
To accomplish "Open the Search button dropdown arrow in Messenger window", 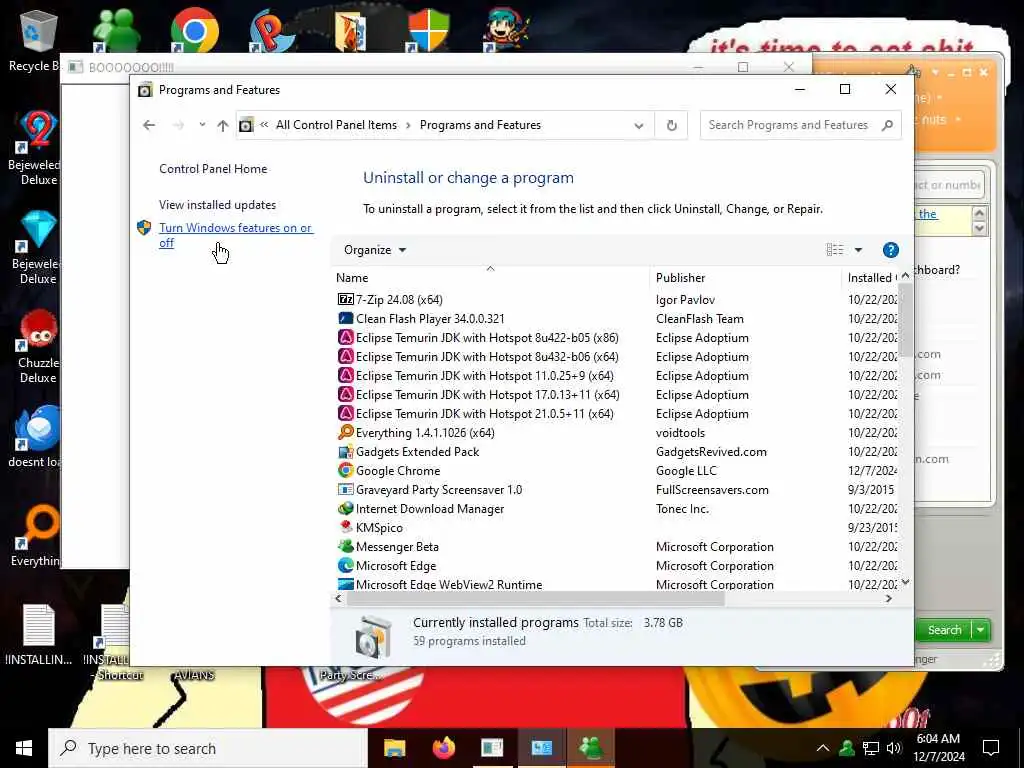I will pos(981,630).
